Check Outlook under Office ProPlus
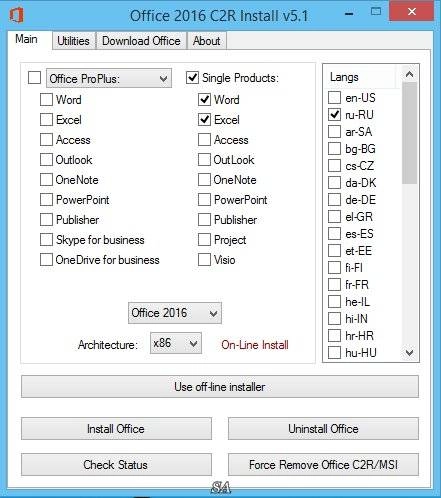 coord(46,160)
